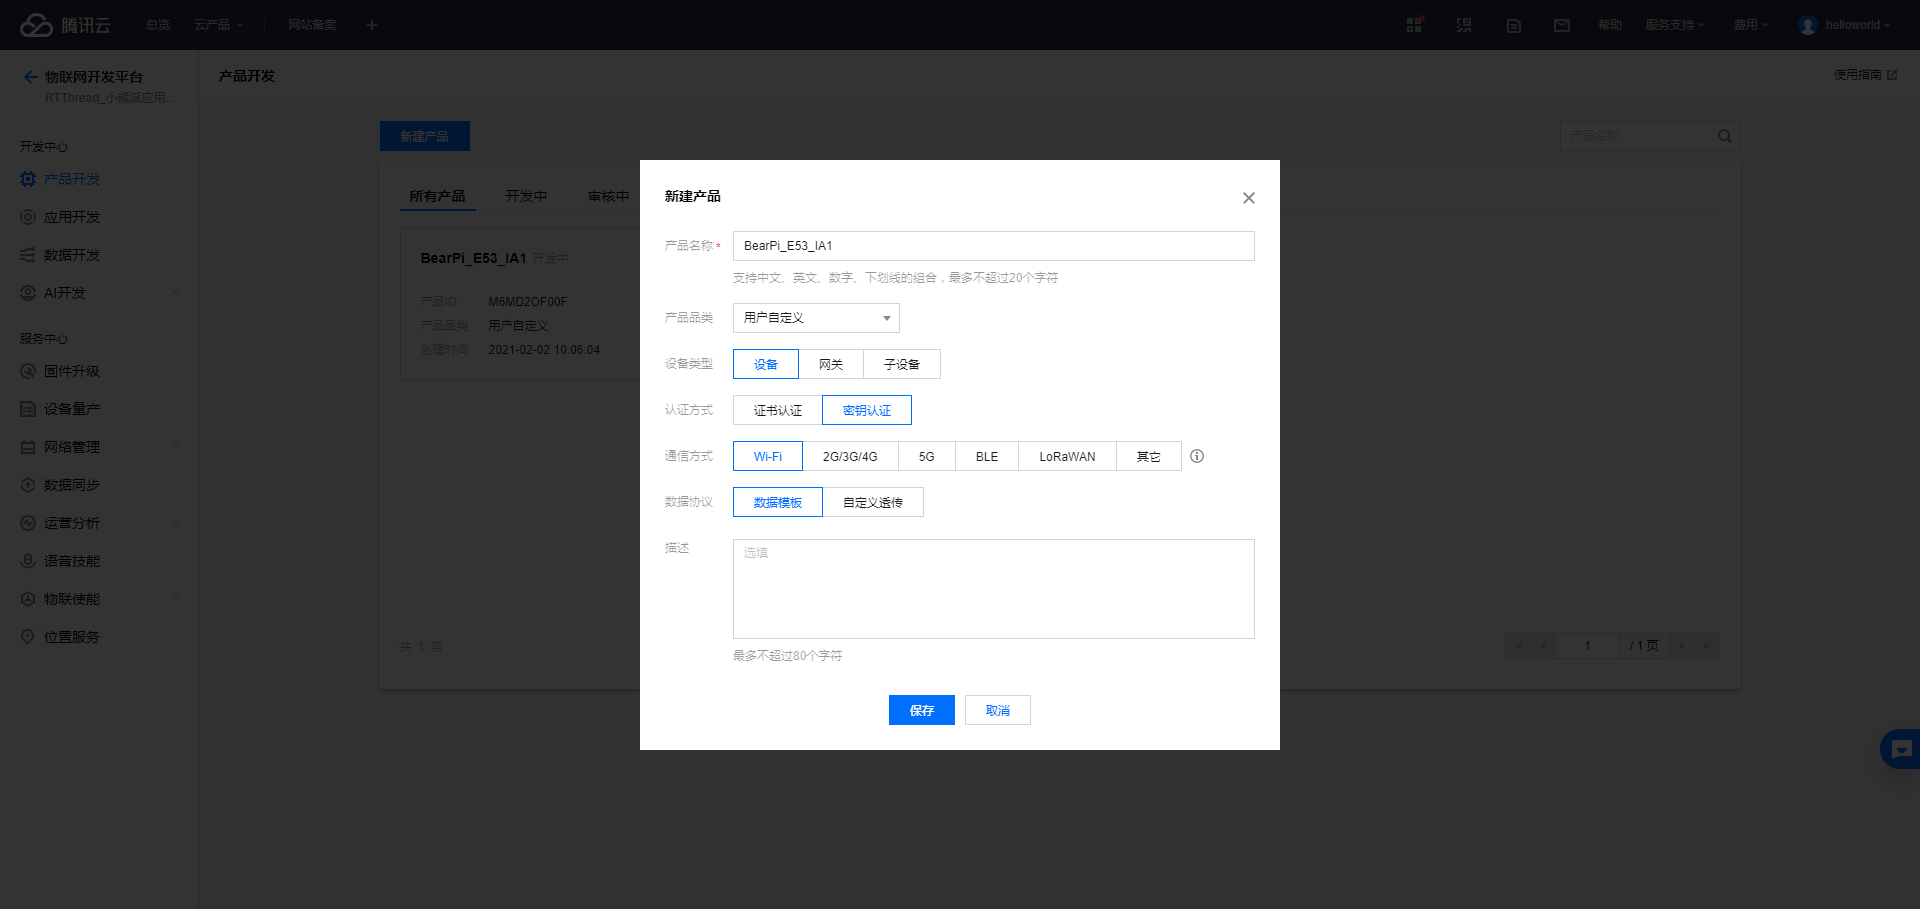Open the apps grid icon with red dot
The image size is (1920, 909).
click(x=1414, y=25)
